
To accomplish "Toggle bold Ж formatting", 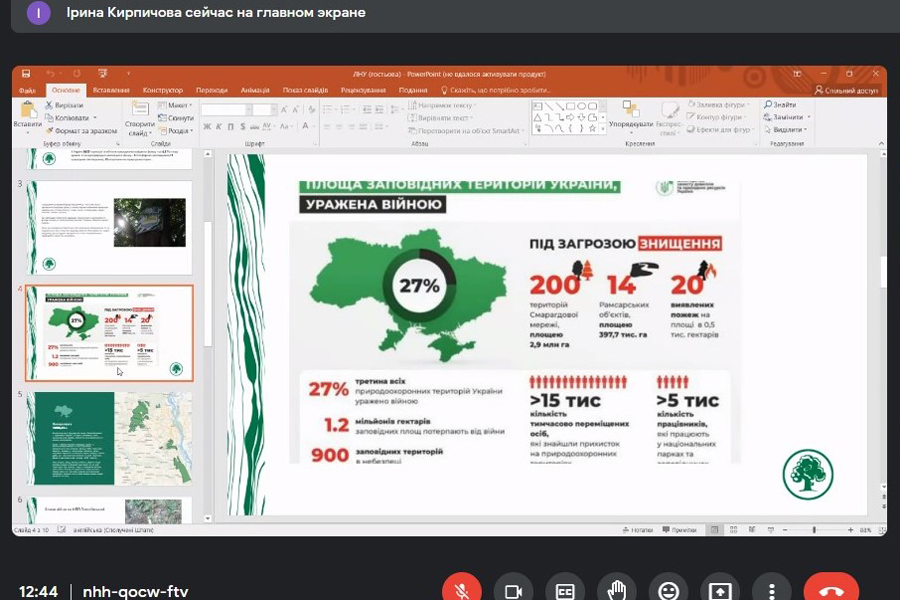I will click(x=207, y=126).
